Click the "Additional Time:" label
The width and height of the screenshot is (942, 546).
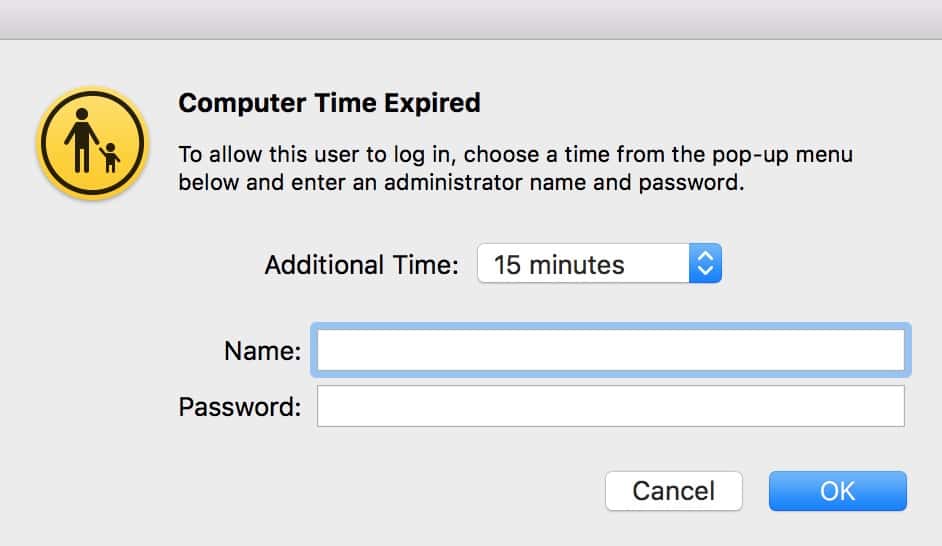click(361, 265)
